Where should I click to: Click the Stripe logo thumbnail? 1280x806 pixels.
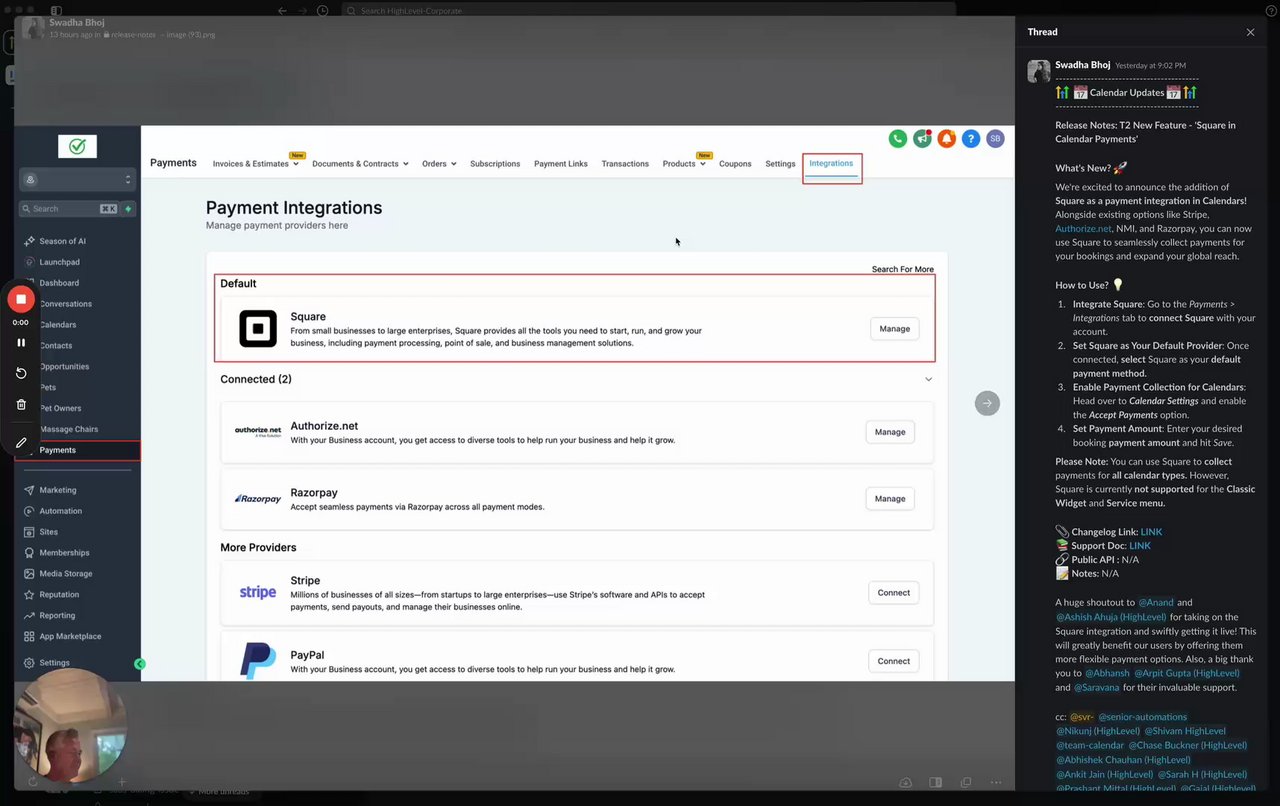click(258, 593)
